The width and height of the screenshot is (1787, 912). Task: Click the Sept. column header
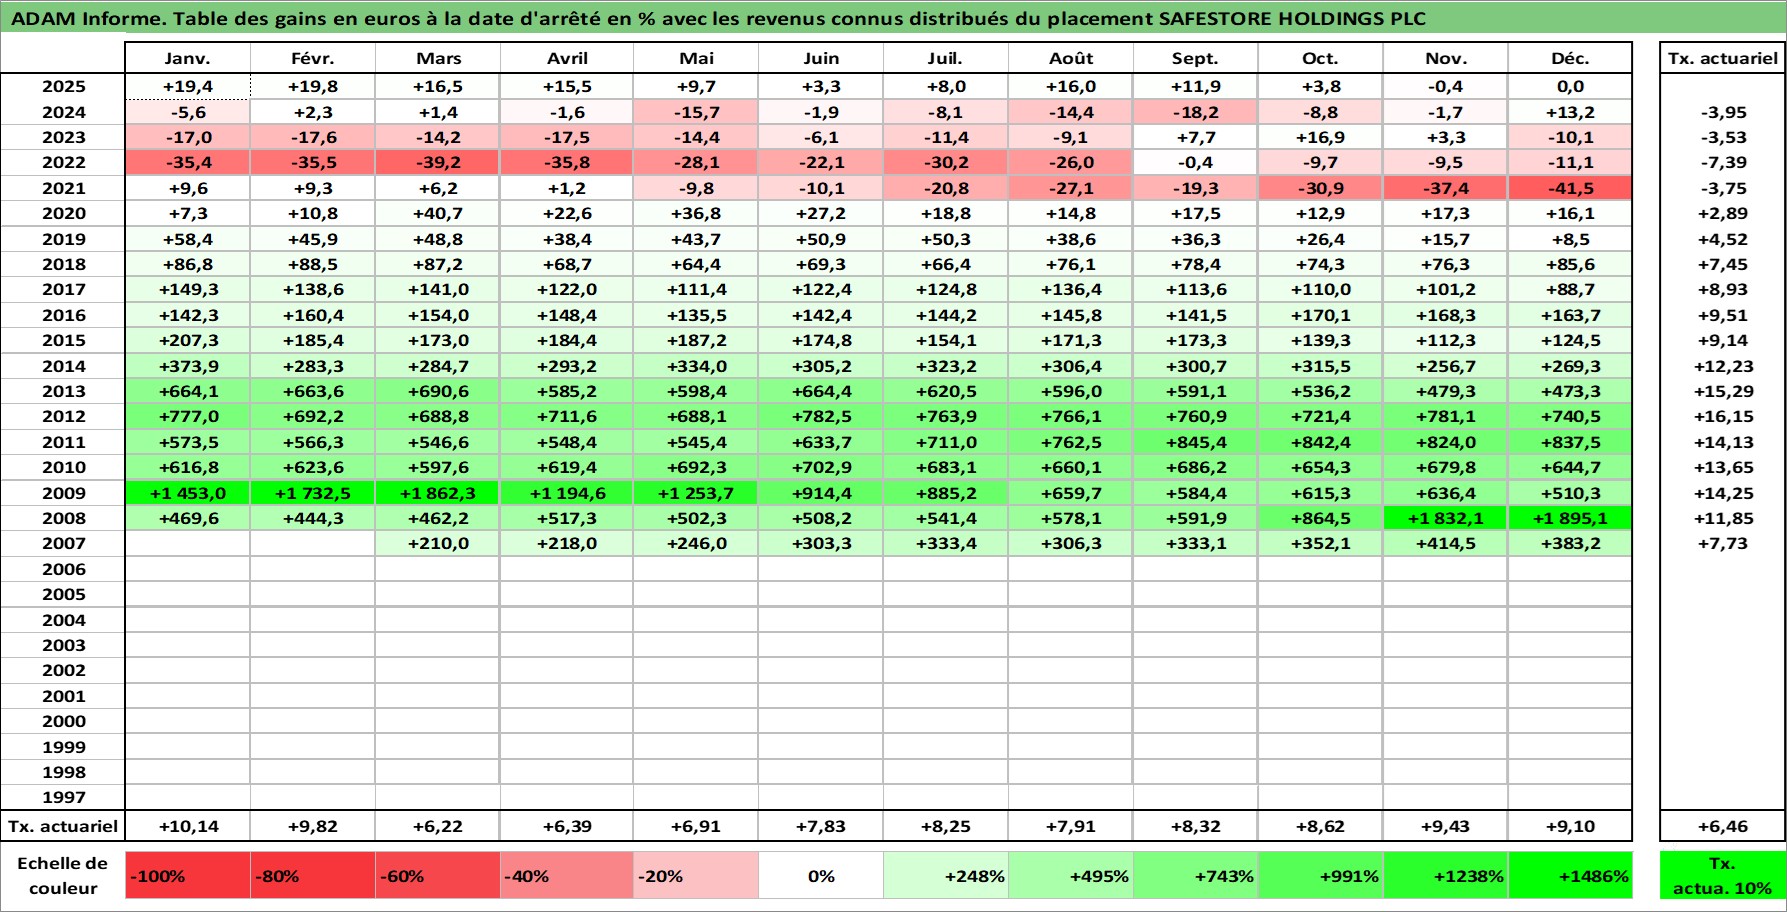coord(1196,58)
